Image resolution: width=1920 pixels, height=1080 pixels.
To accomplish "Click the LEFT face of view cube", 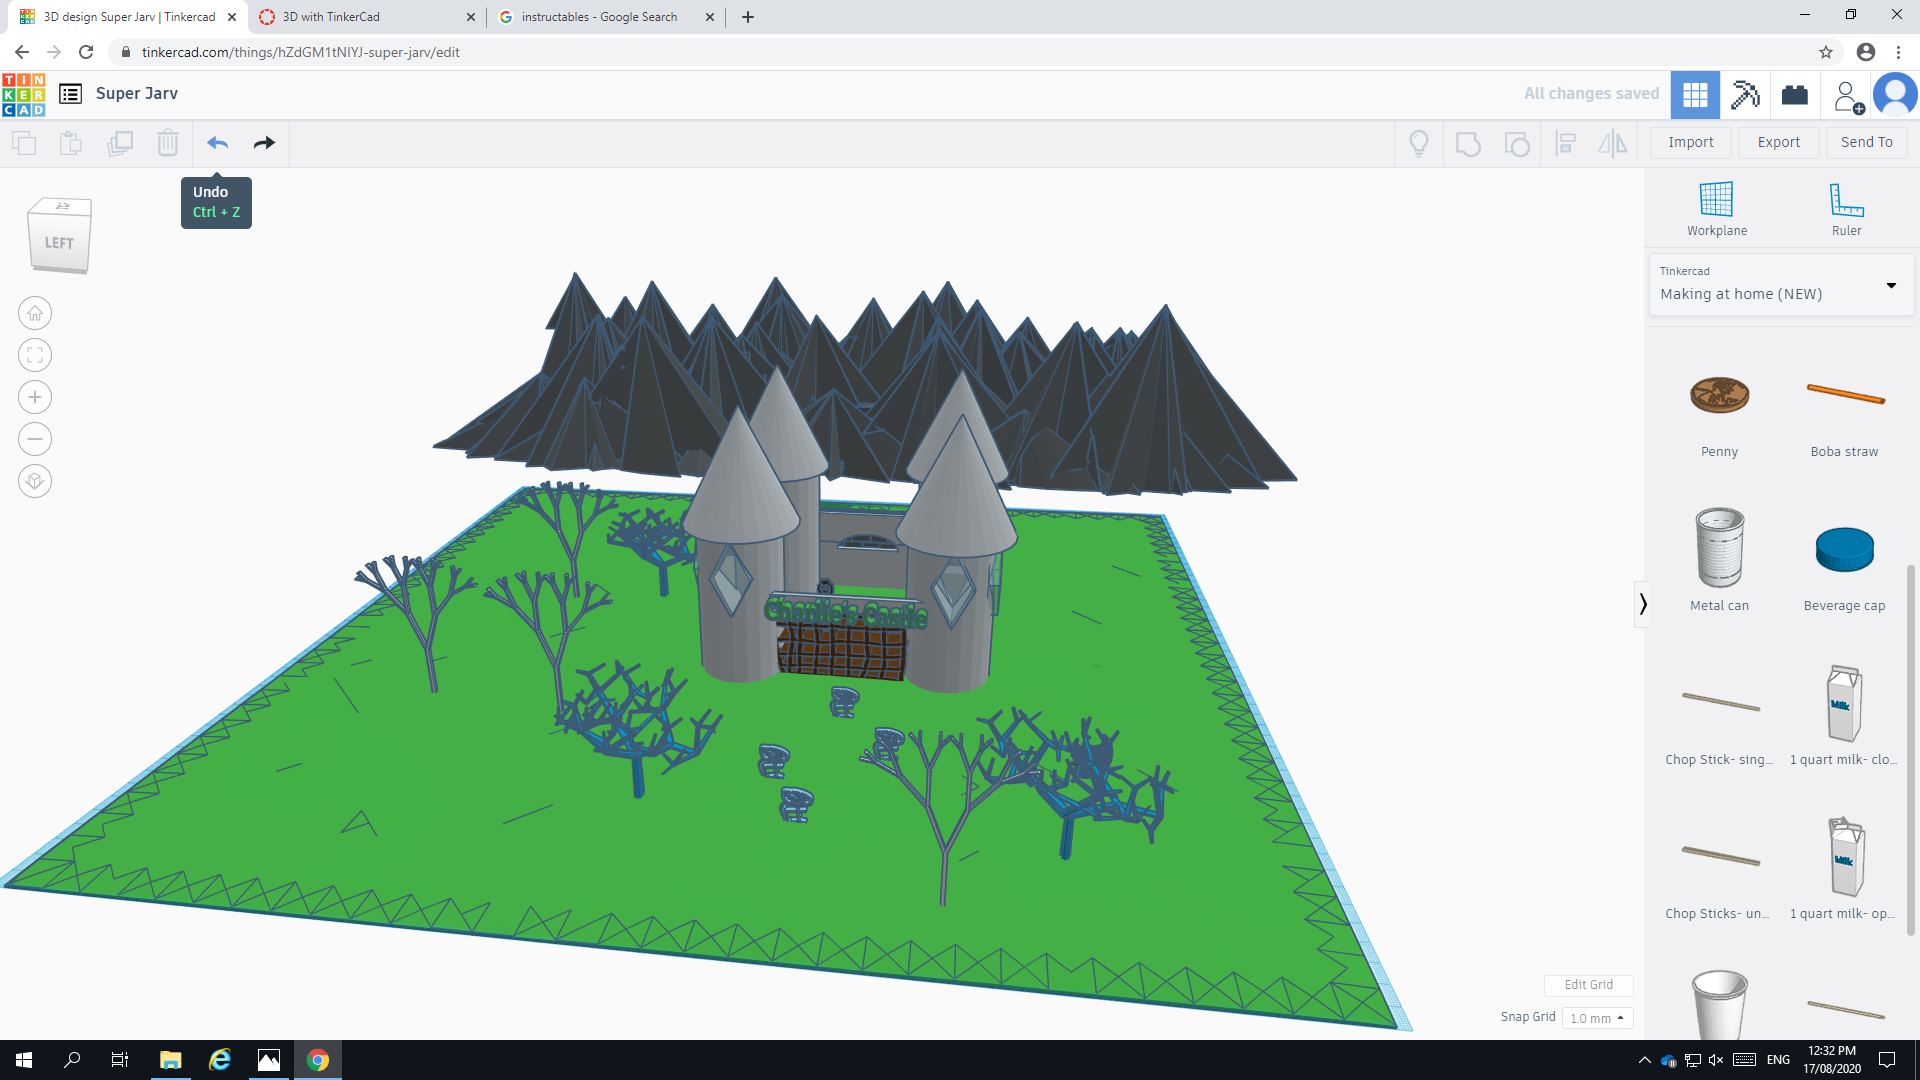I will point(59,243).
